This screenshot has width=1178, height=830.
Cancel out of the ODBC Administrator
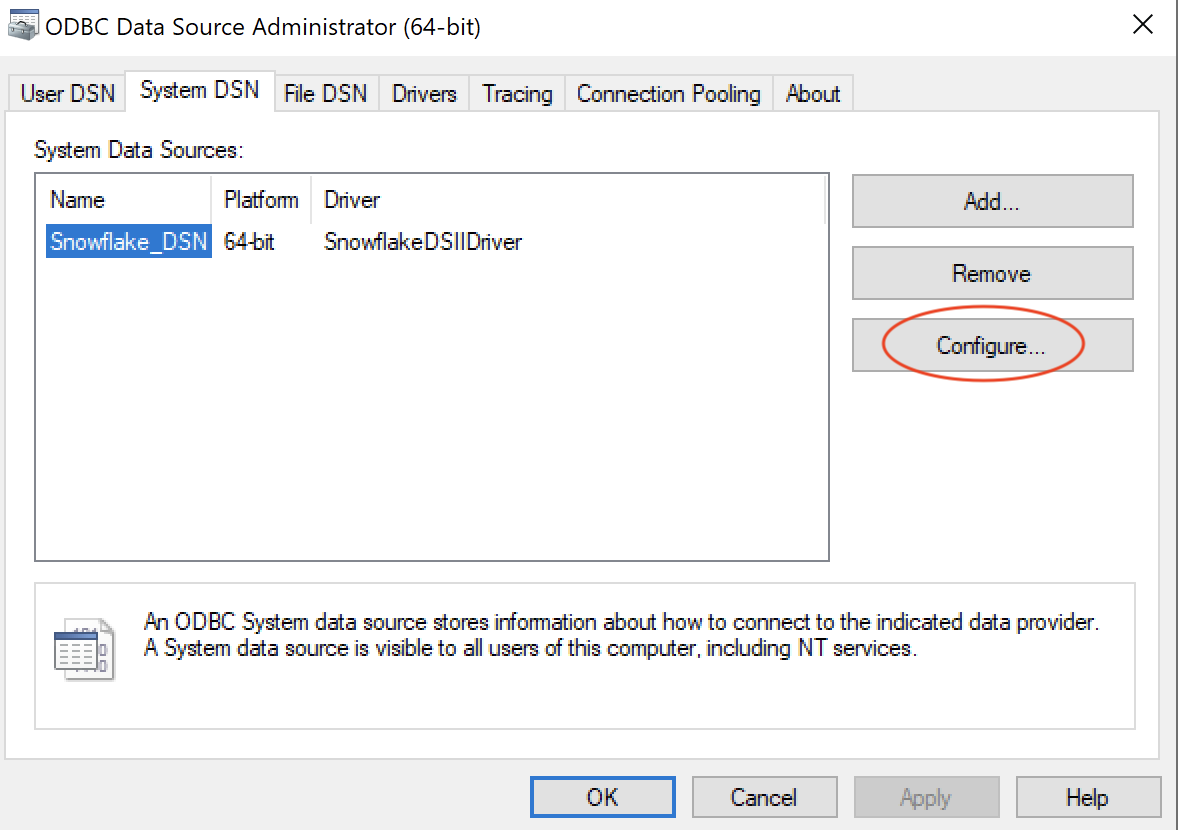coord(764,797)
